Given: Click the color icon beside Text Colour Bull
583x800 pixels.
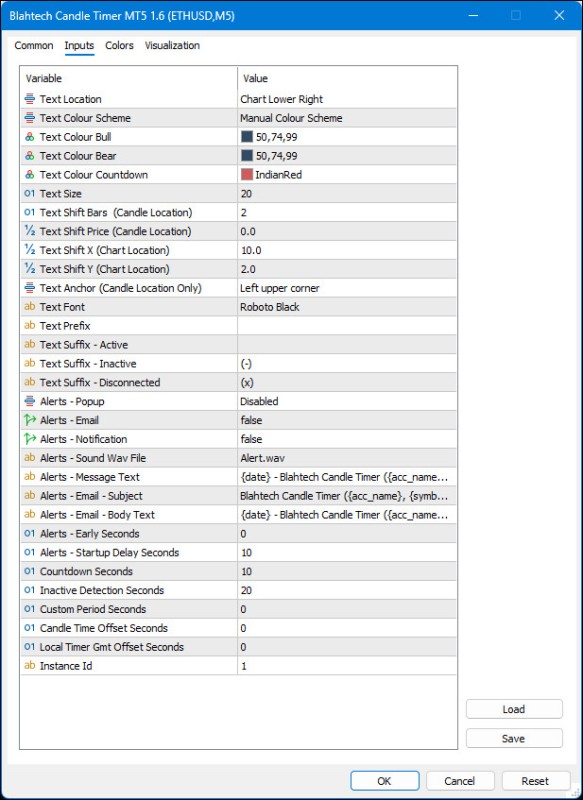Looking at the screenshot, I should [30, 137].
